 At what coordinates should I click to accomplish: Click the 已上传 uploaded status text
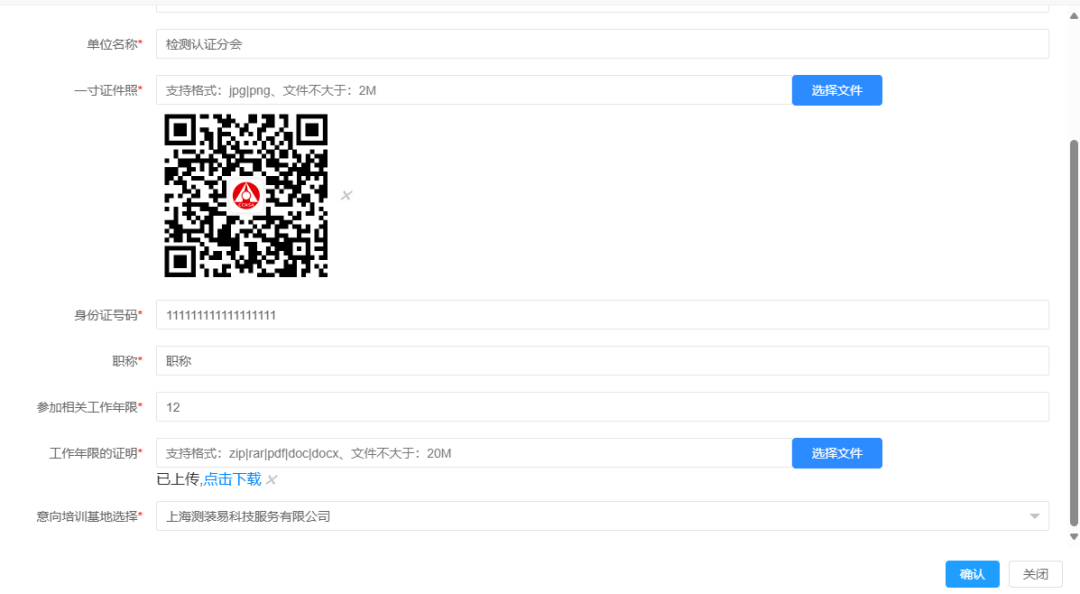coord(180,479)
